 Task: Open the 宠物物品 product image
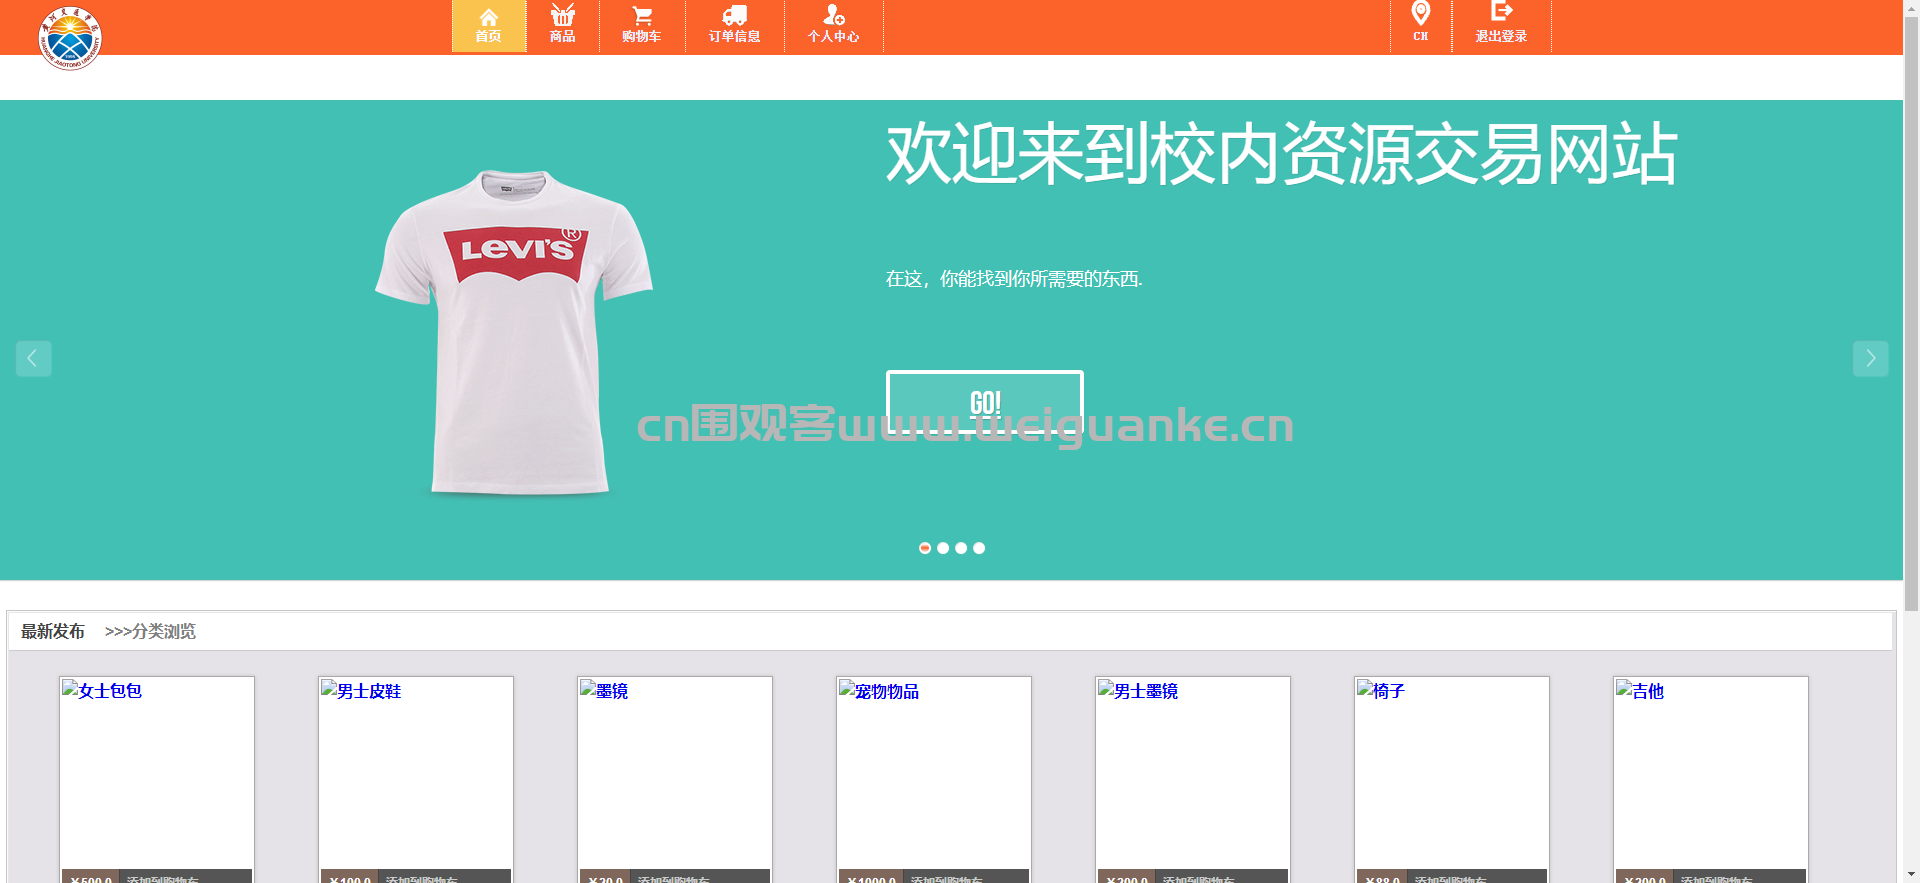933,773
